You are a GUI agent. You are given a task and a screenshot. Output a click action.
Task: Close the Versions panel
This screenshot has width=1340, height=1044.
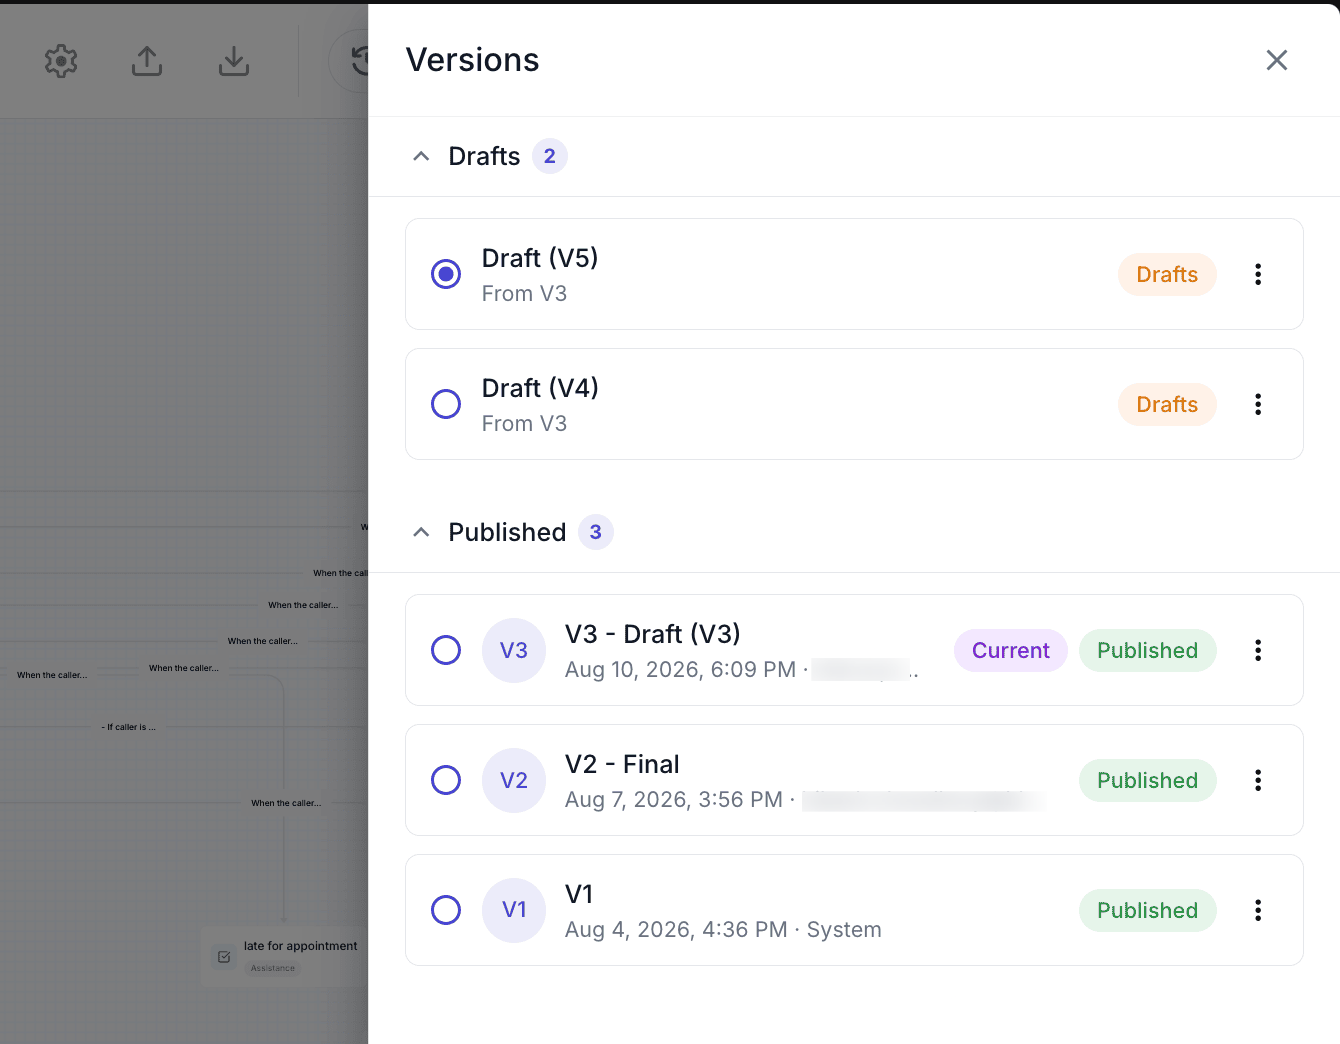pos(1276,60)
